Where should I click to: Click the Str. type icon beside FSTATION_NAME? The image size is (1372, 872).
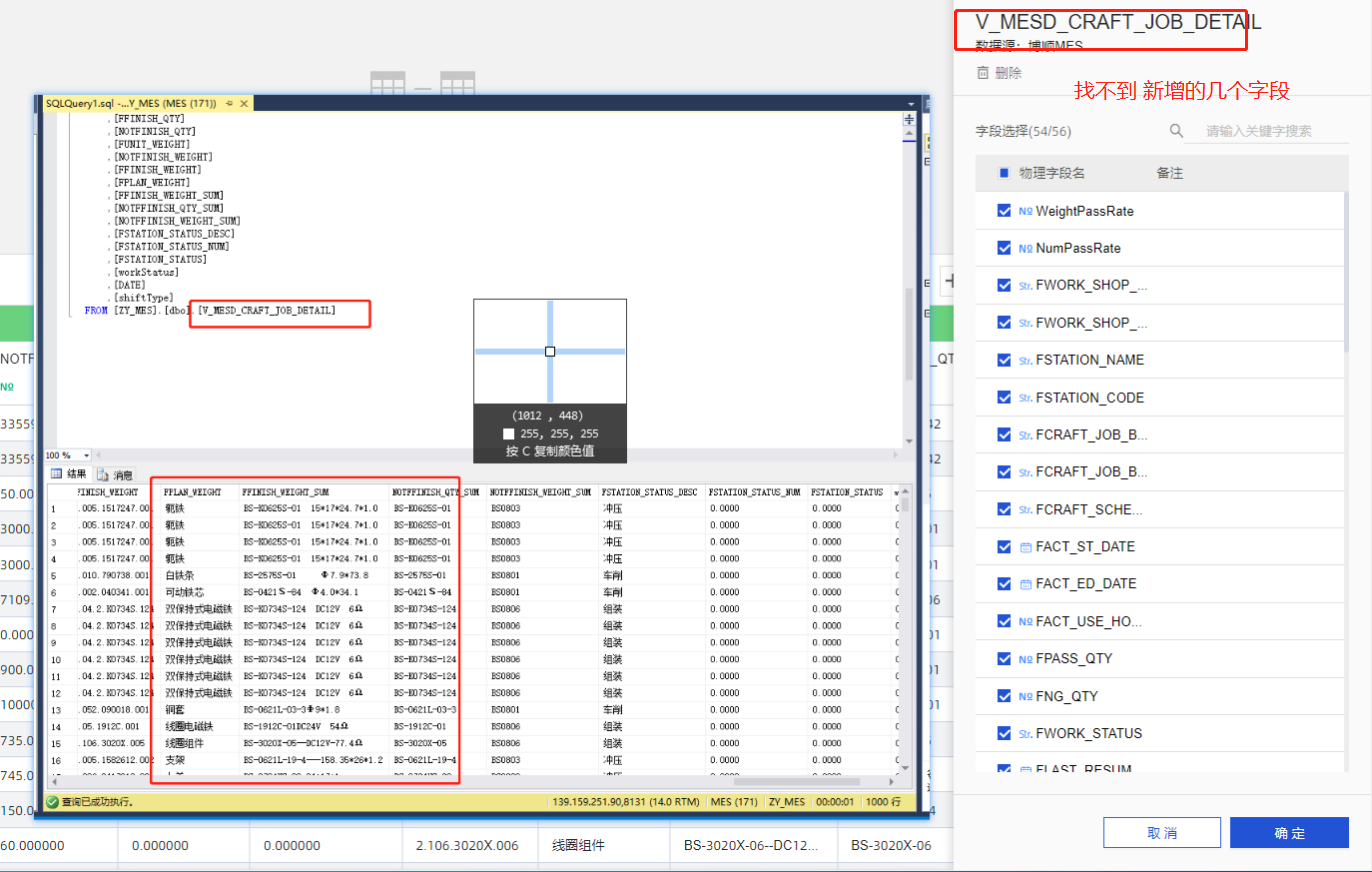pos(1025,360)
